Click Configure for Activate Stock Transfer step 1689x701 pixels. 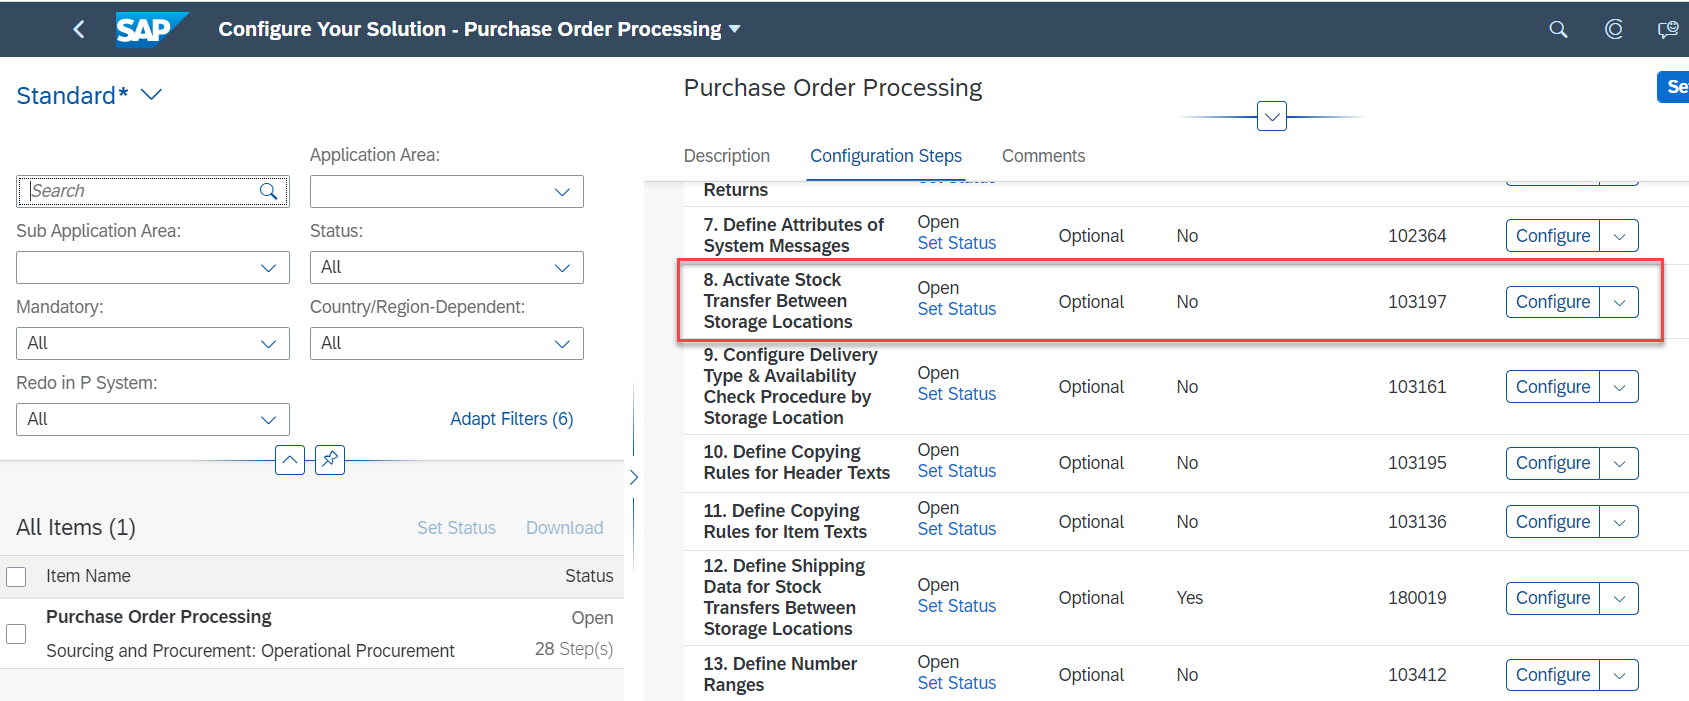coord(1553,302)
